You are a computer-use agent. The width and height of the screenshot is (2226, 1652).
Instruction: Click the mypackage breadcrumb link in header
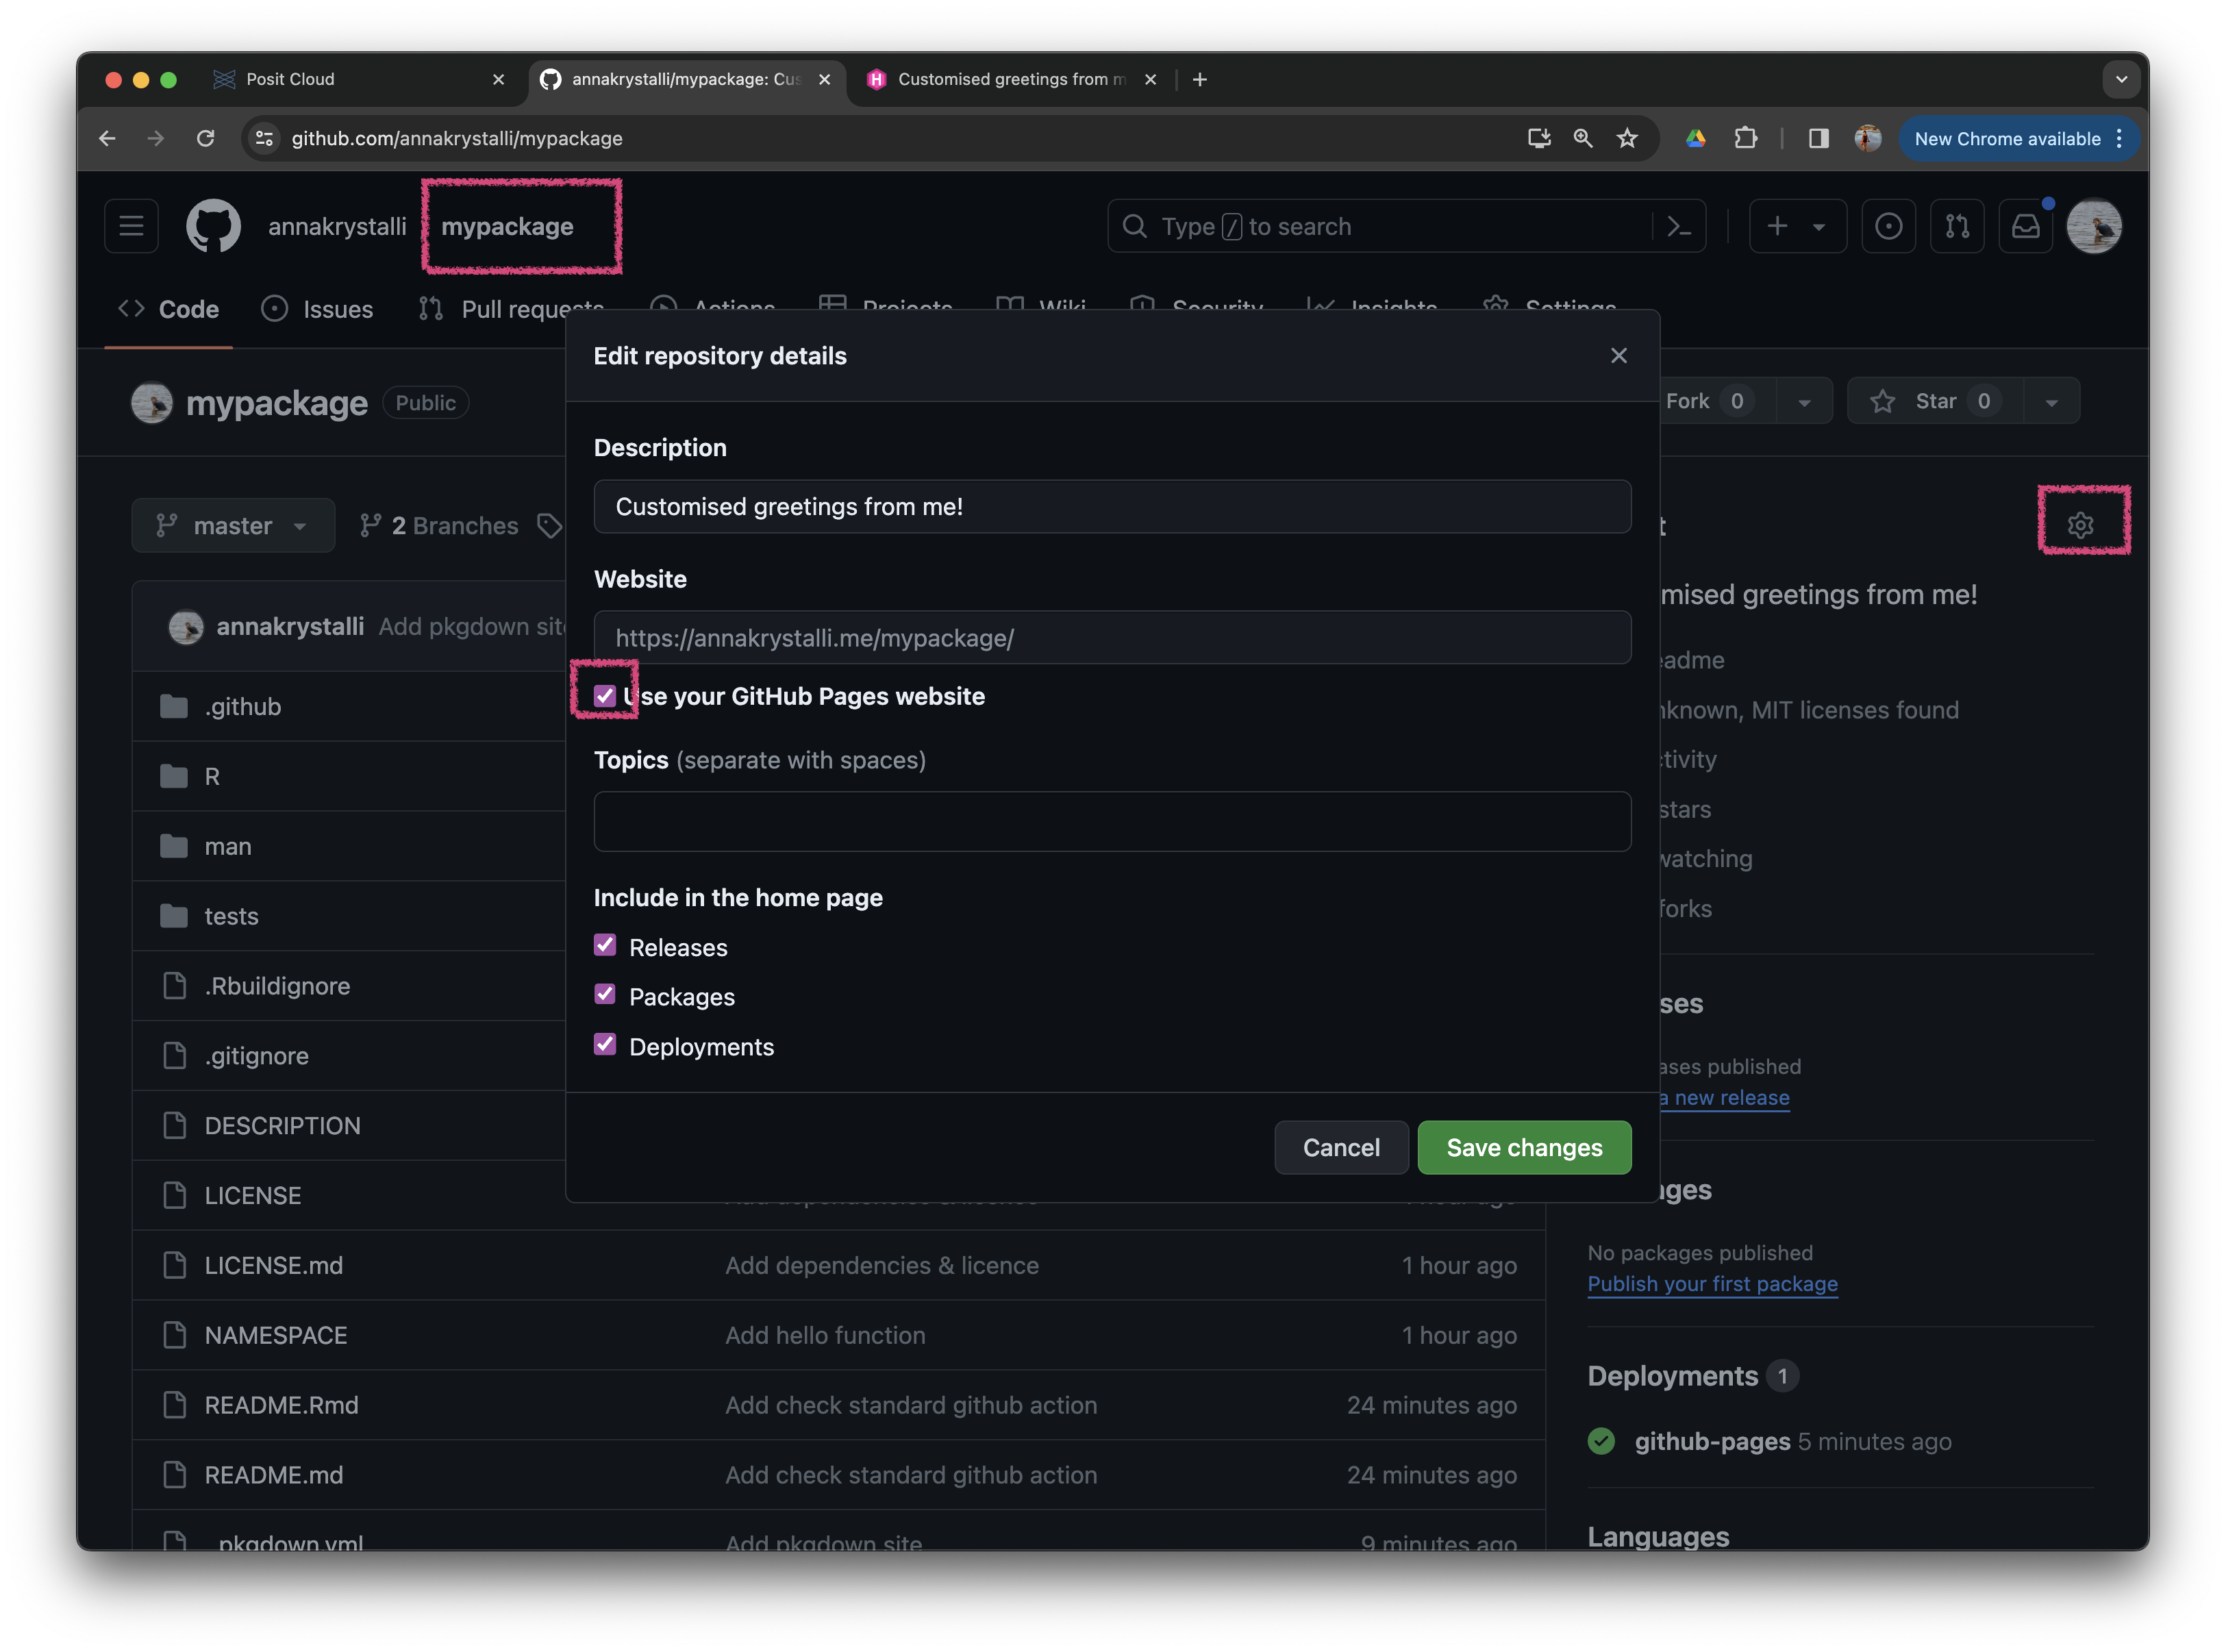coord(507,227)
